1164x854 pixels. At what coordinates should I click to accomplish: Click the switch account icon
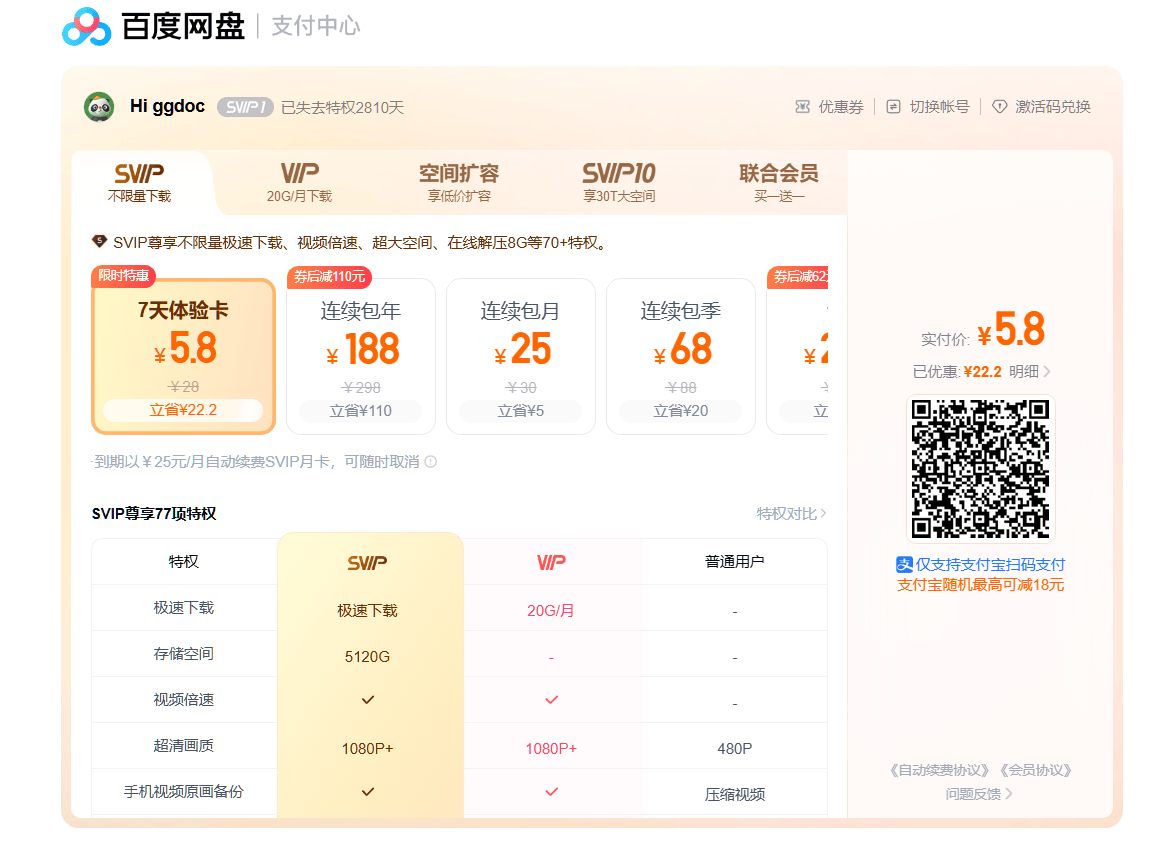[x=894, y=107]
